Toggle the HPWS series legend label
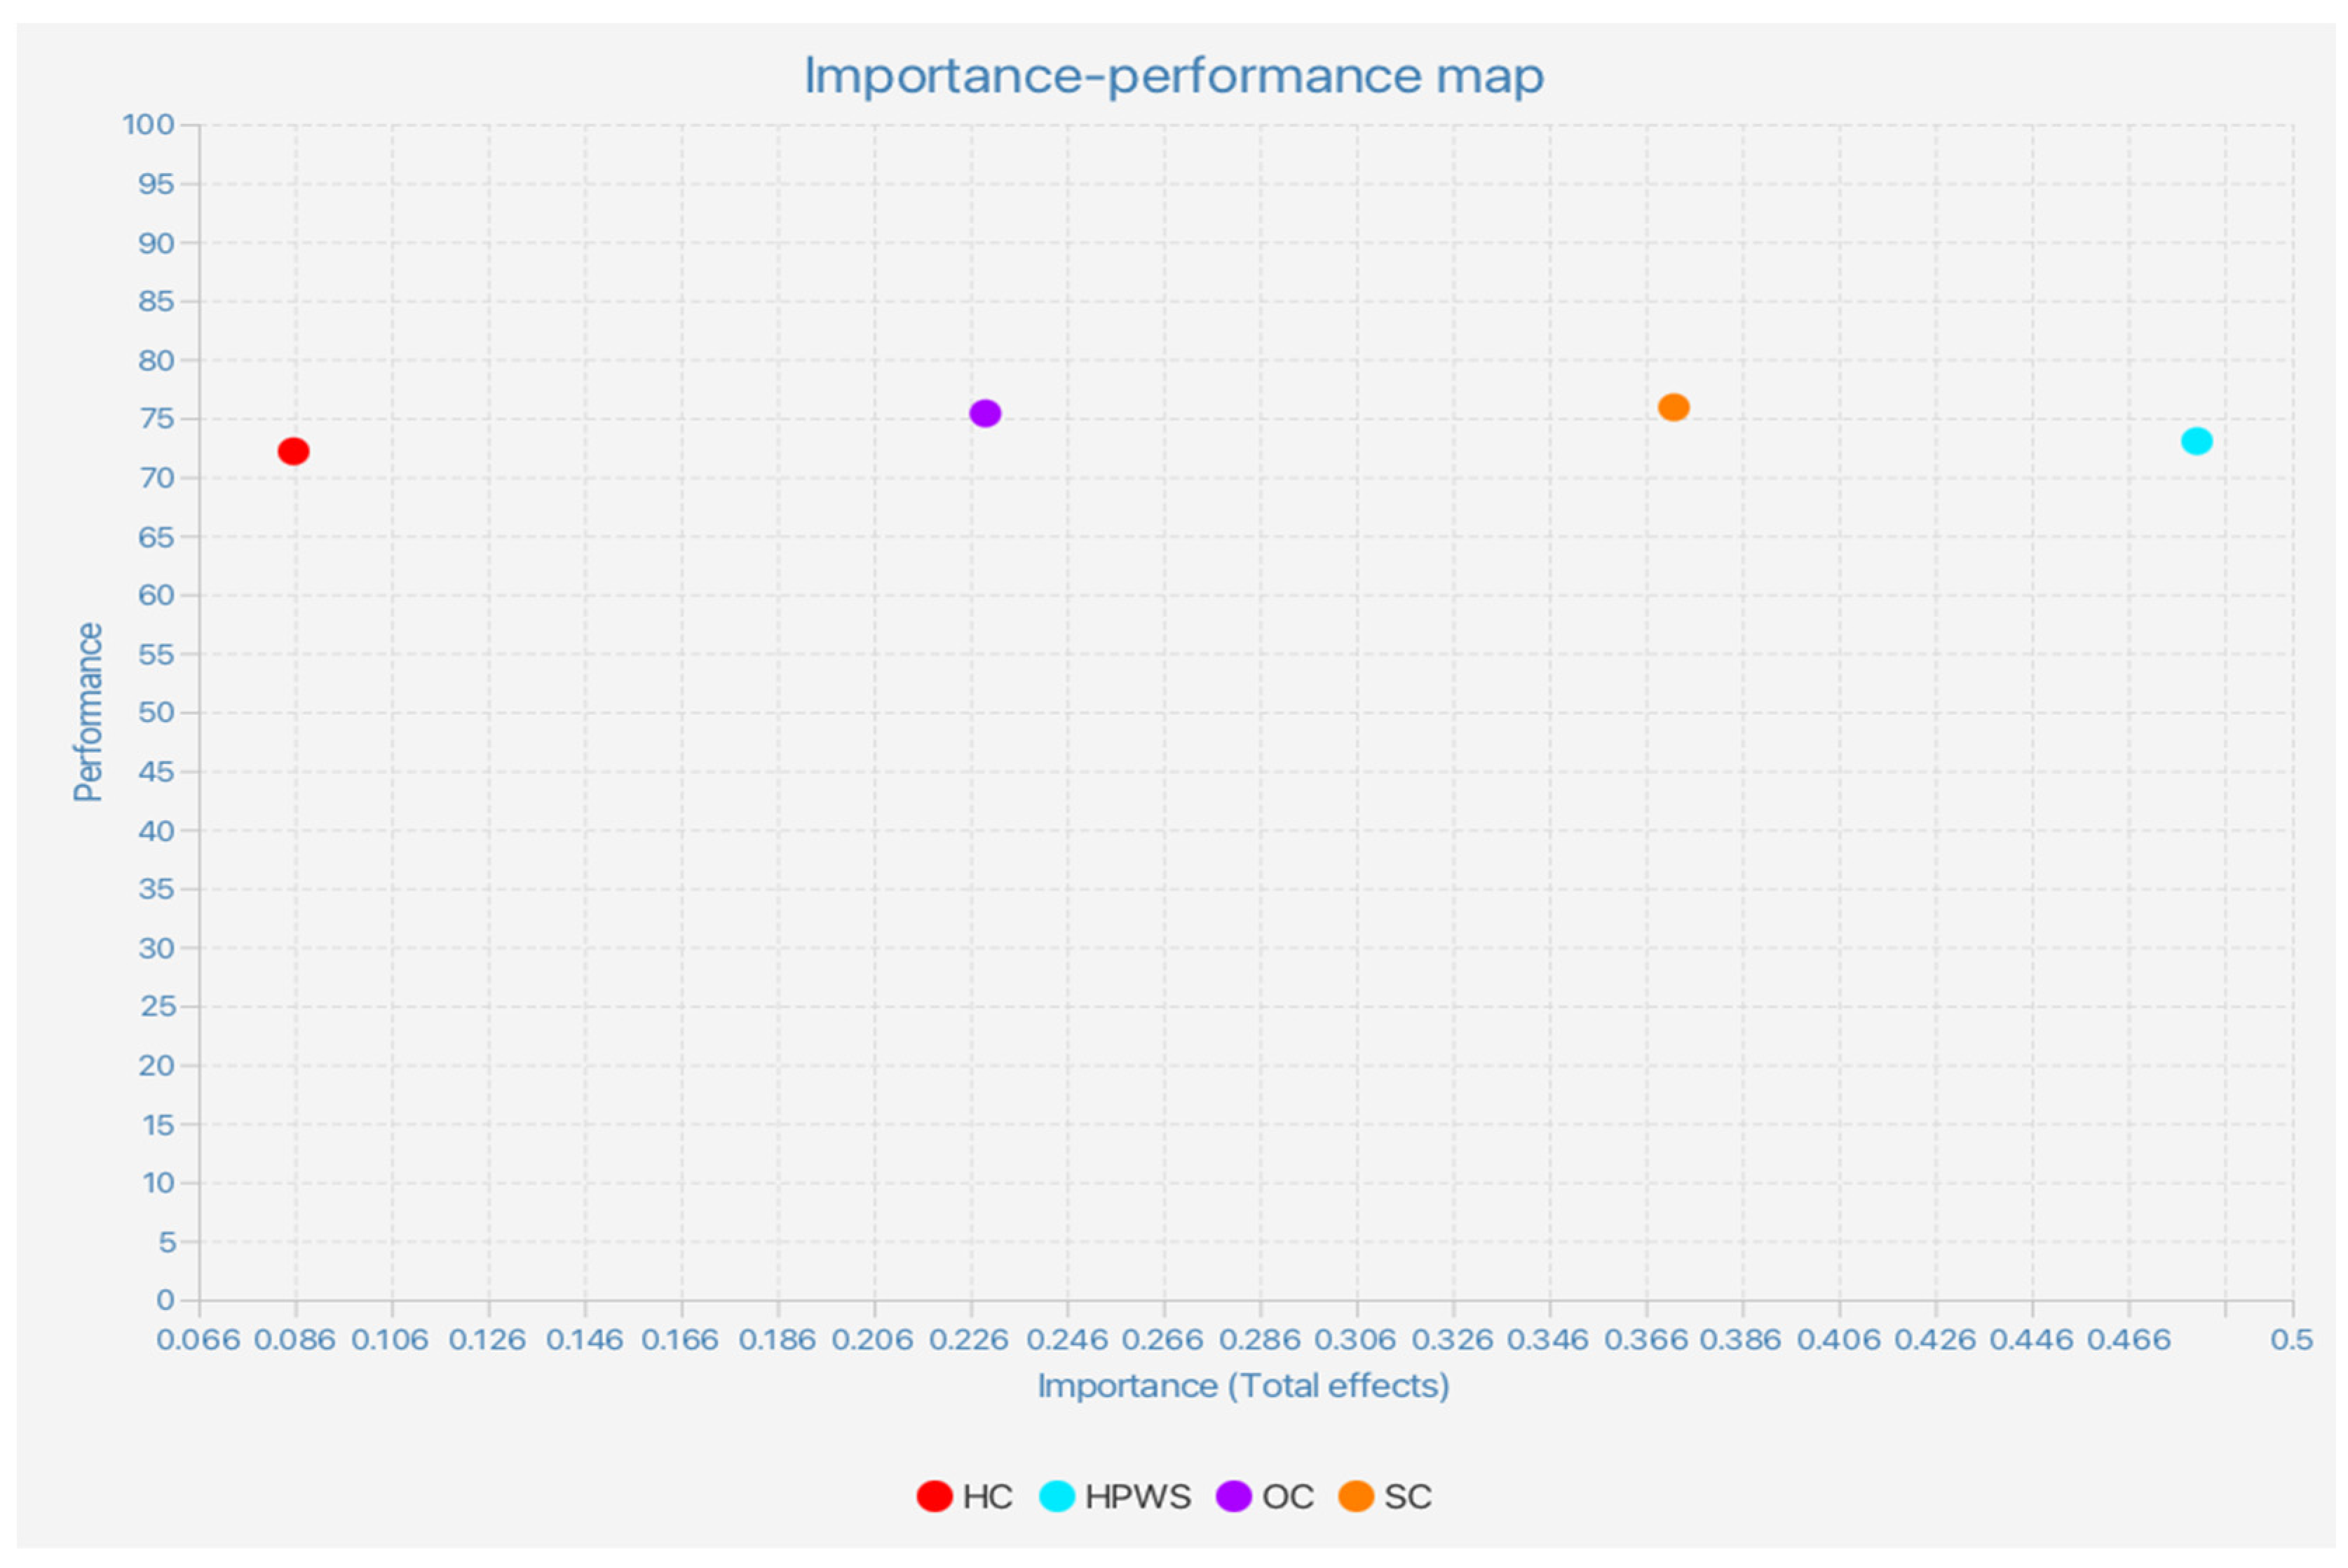Image resolution: width=2348 pixels, height=1568 pixels. (1137, 1497)
